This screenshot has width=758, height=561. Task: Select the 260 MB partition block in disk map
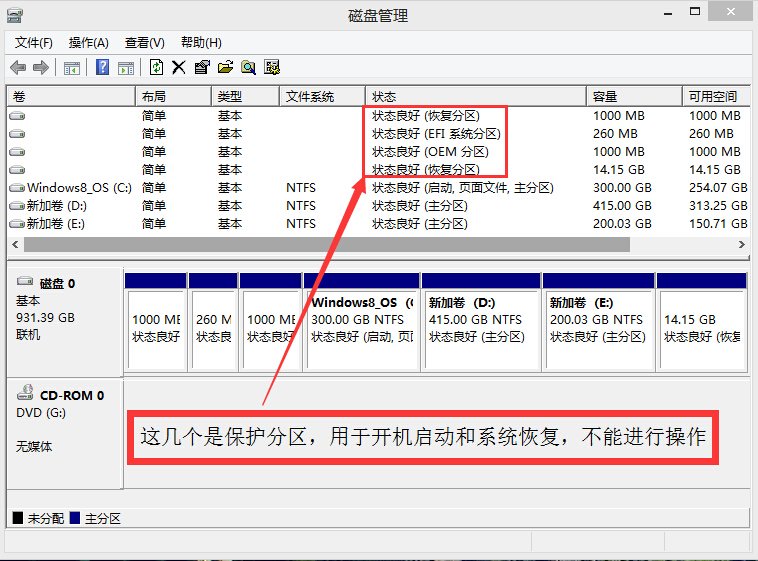pyautogui.click(x=213, y=322)
